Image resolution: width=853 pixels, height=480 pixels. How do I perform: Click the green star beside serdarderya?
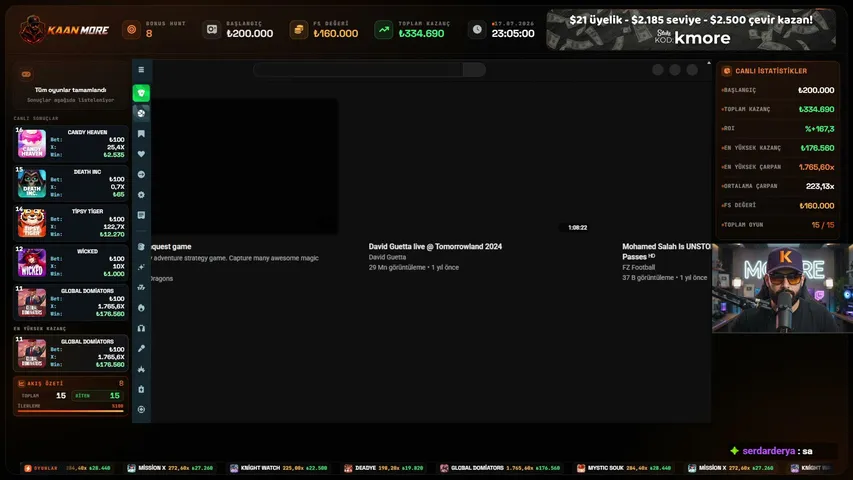point(734,451)
